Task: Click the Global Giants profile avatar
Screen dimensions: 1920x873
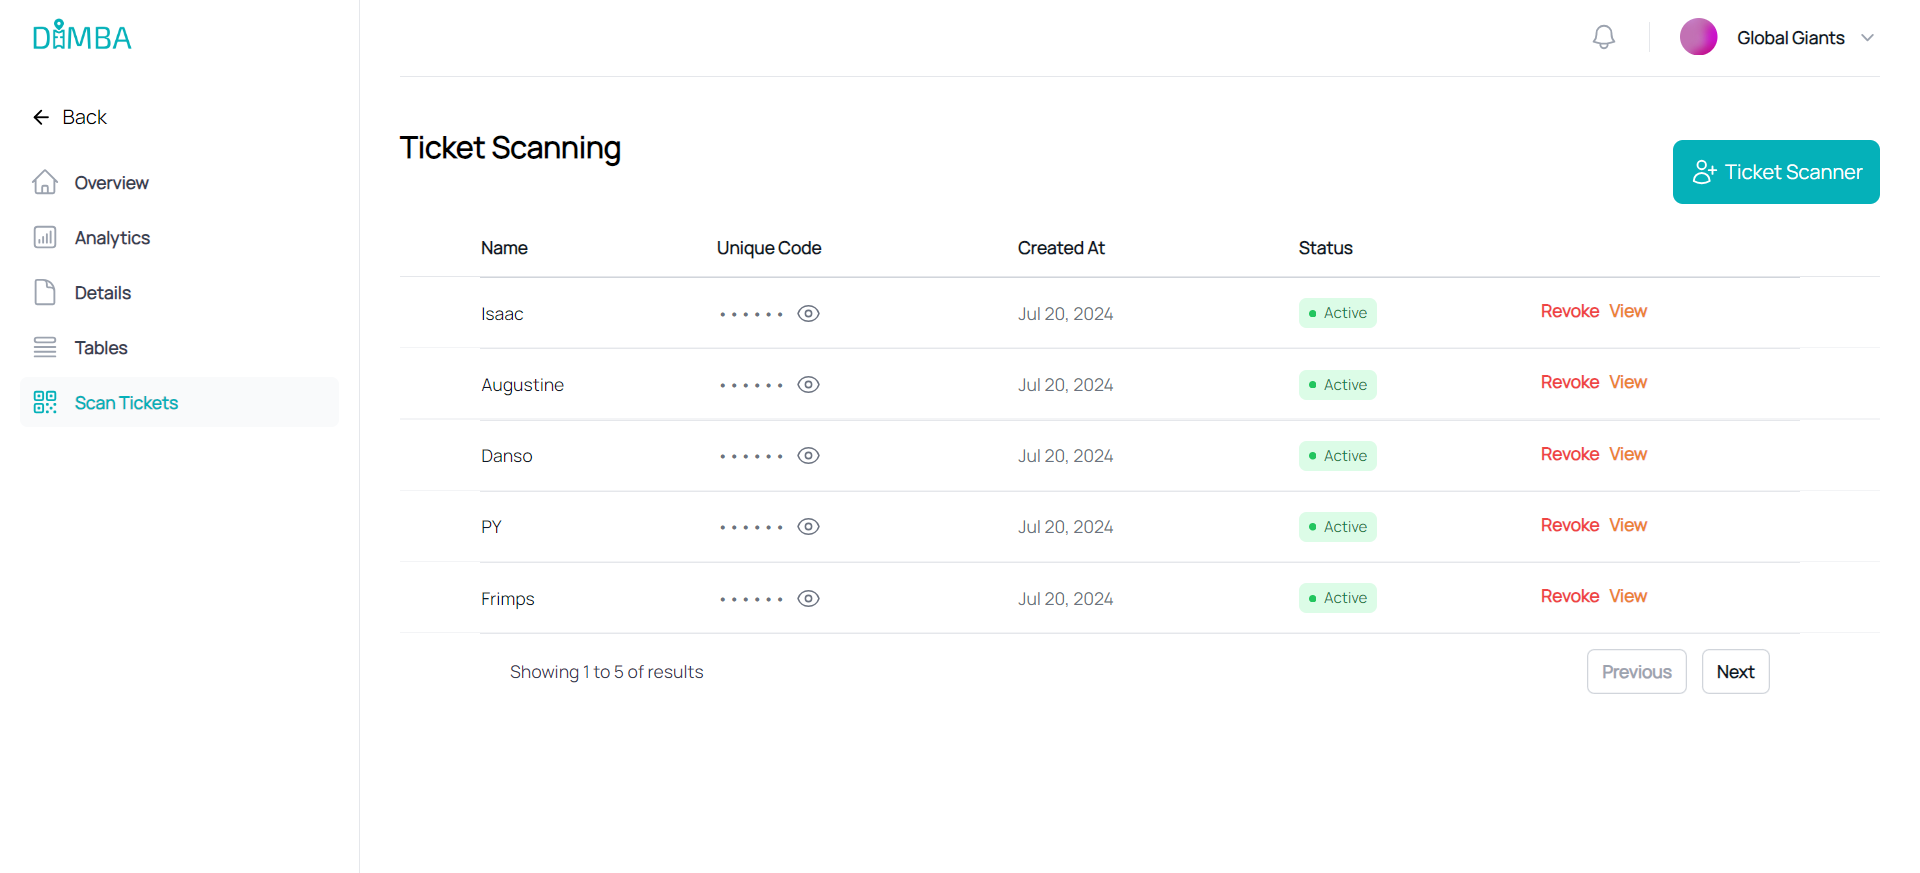Action: (x=1698, y=37)
